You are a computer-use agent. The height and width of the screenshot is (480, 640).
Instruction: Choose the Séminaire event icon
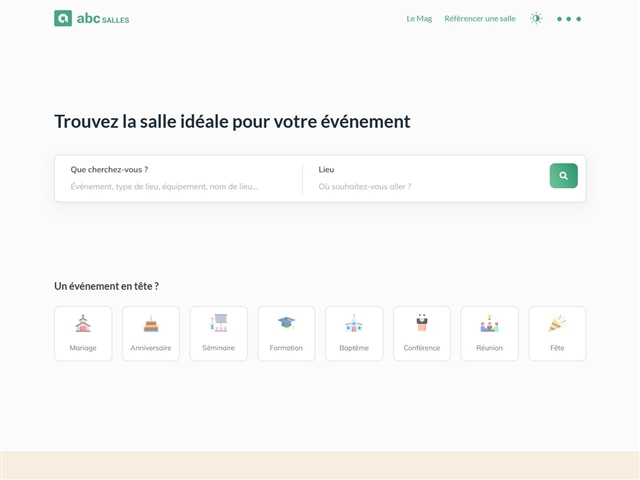(x=219, y=323)
